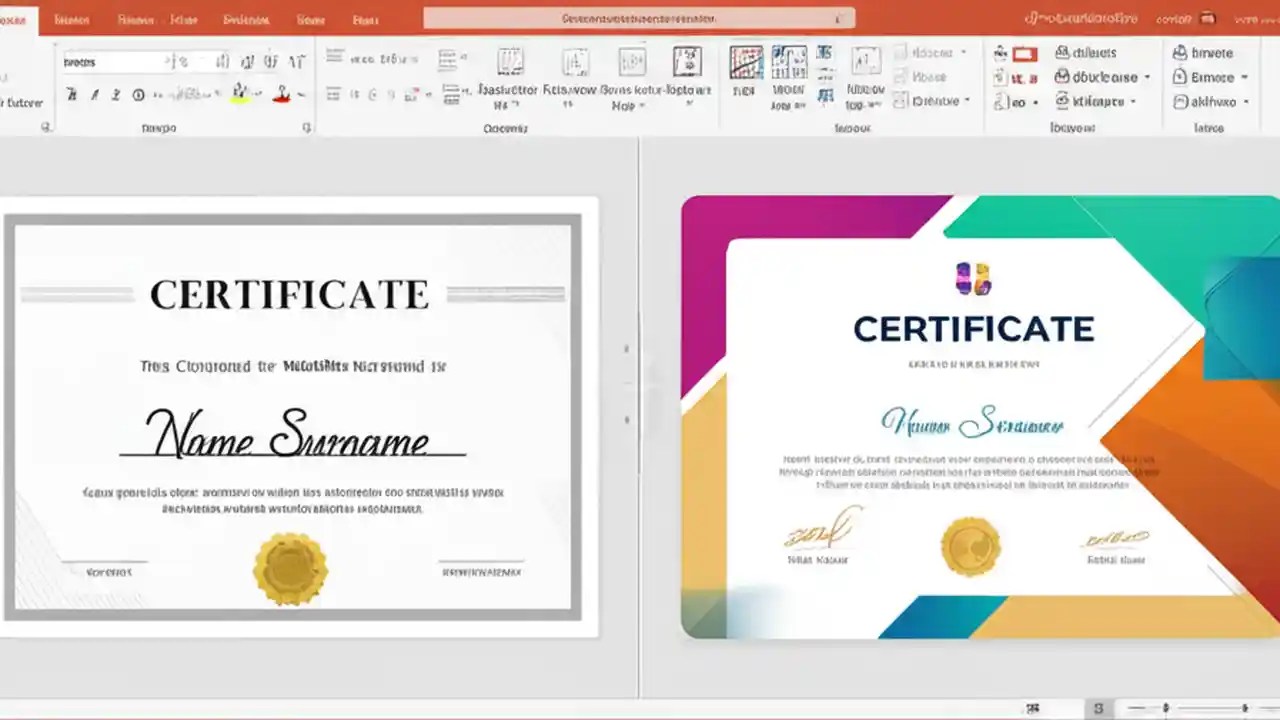The height and width of the screenshot is (720, 1280).
Task: Toggle strikethrough formatting
Action: [x=139, y=94]
